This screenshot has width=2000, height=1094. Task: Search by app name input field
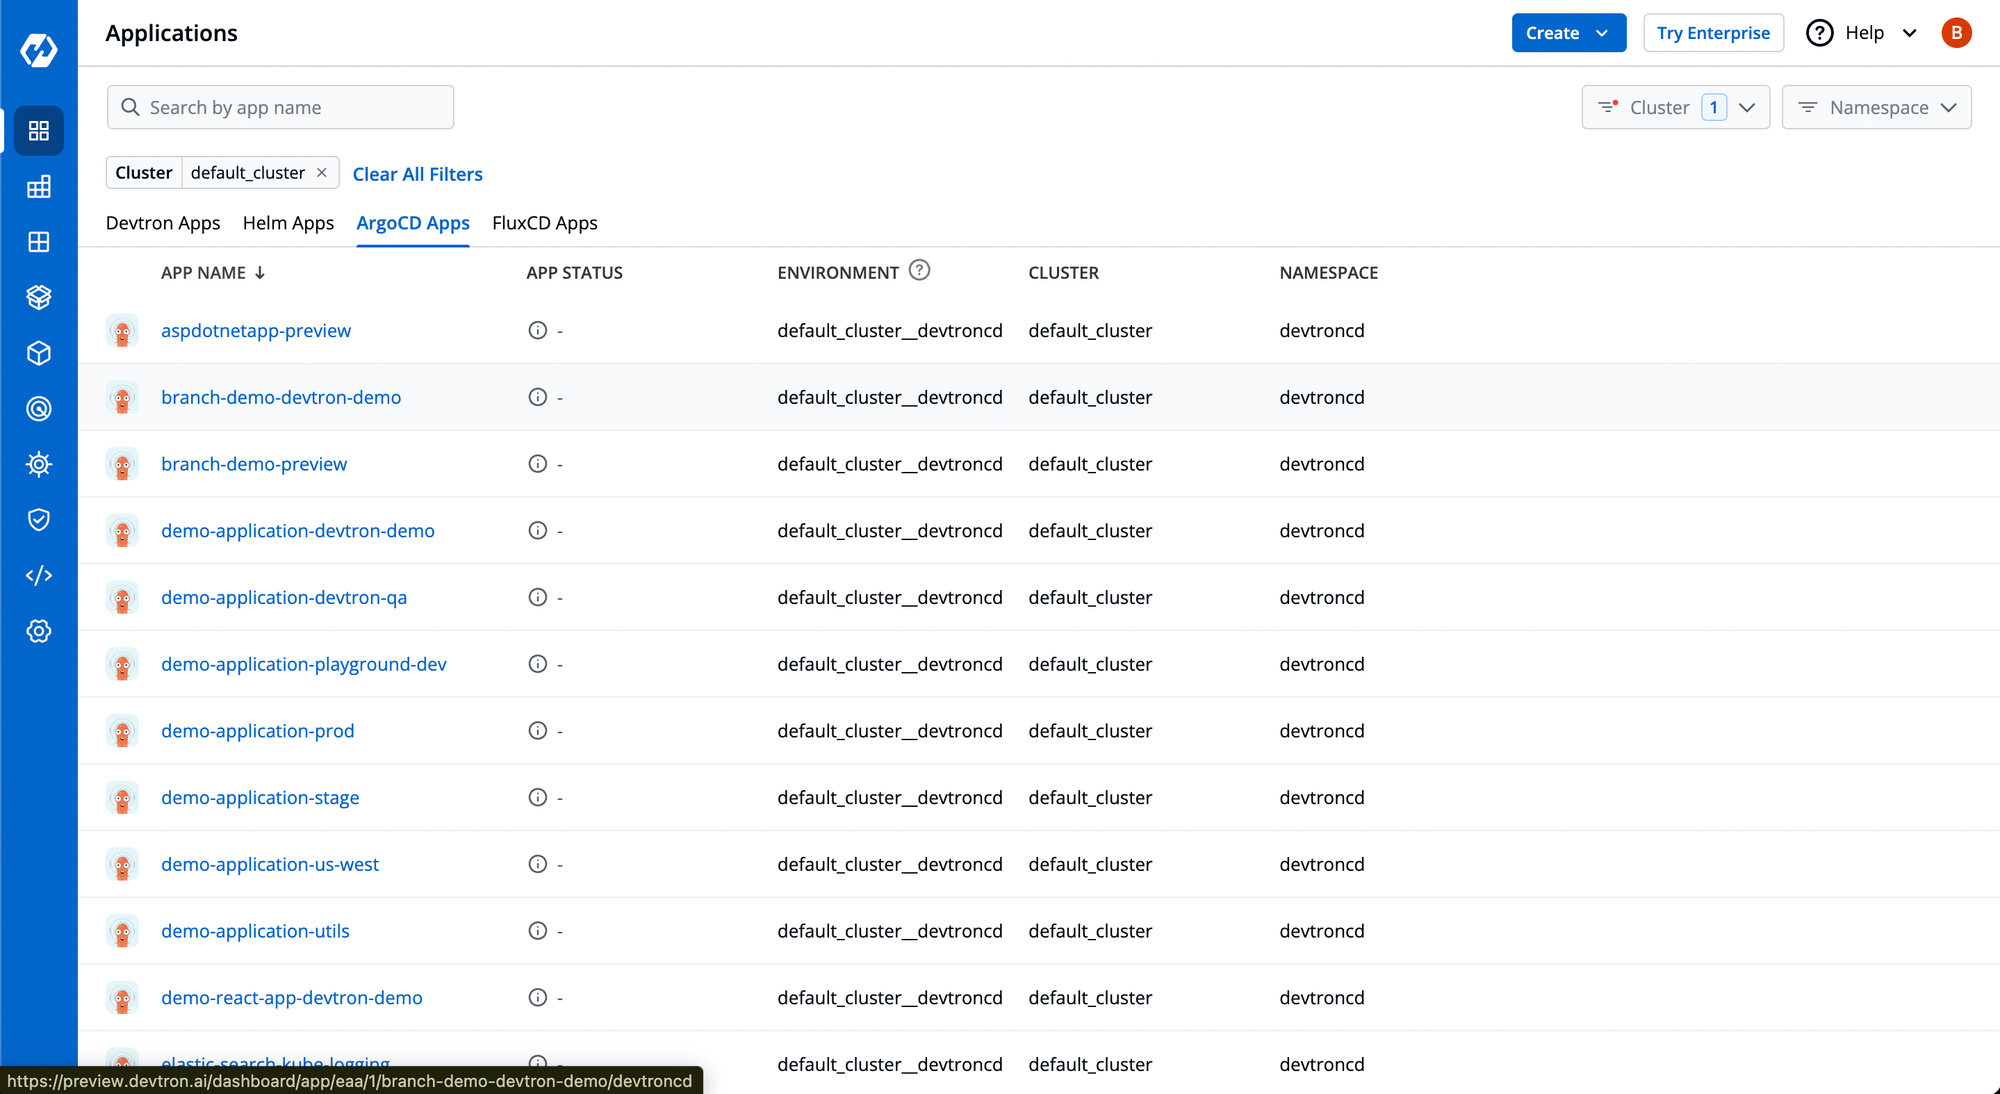point(279,106)
